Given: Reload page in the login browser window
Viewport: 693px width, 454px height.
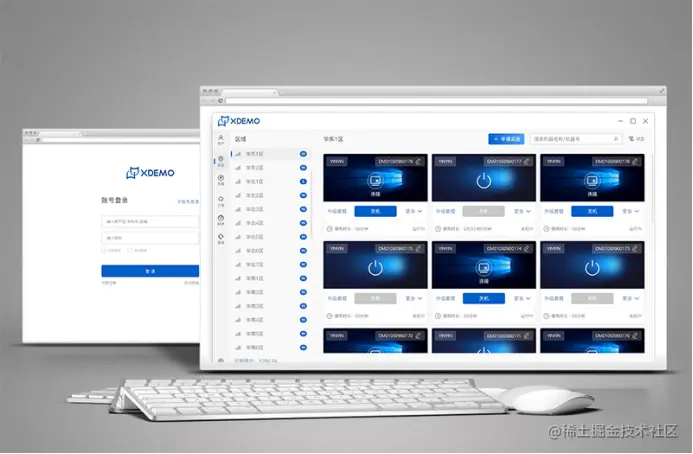Looking at the screenshot, I should click(x=38, y=140).
